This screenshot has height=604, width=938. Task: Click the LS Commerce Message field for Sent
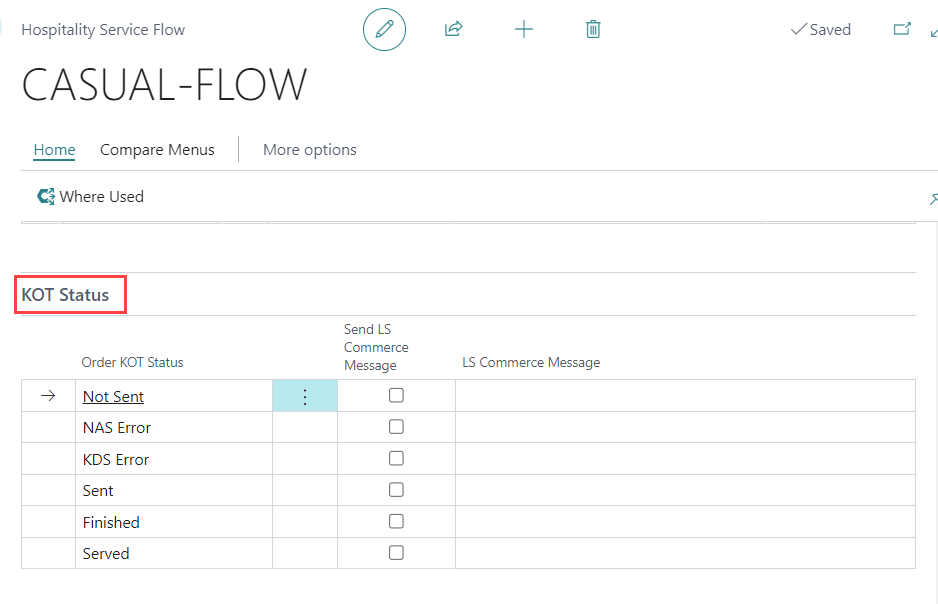[684, 490]
